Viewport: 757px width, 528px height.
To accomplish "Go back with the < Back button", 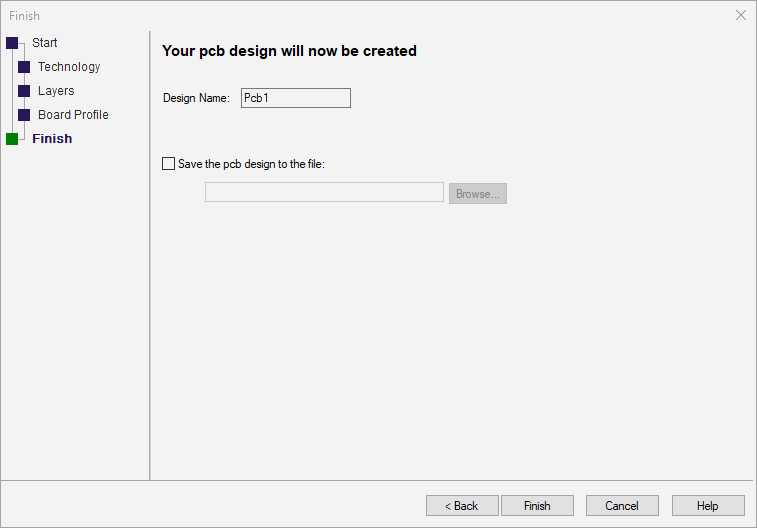I will point(462,506).
